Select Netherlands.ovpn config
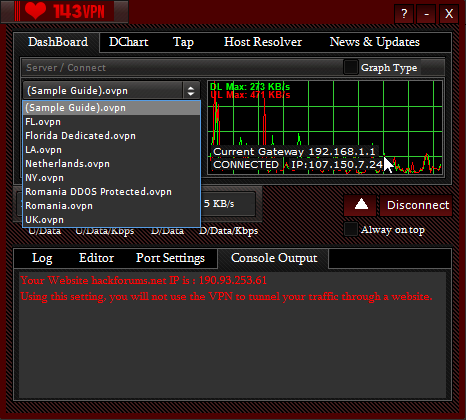 111,164
